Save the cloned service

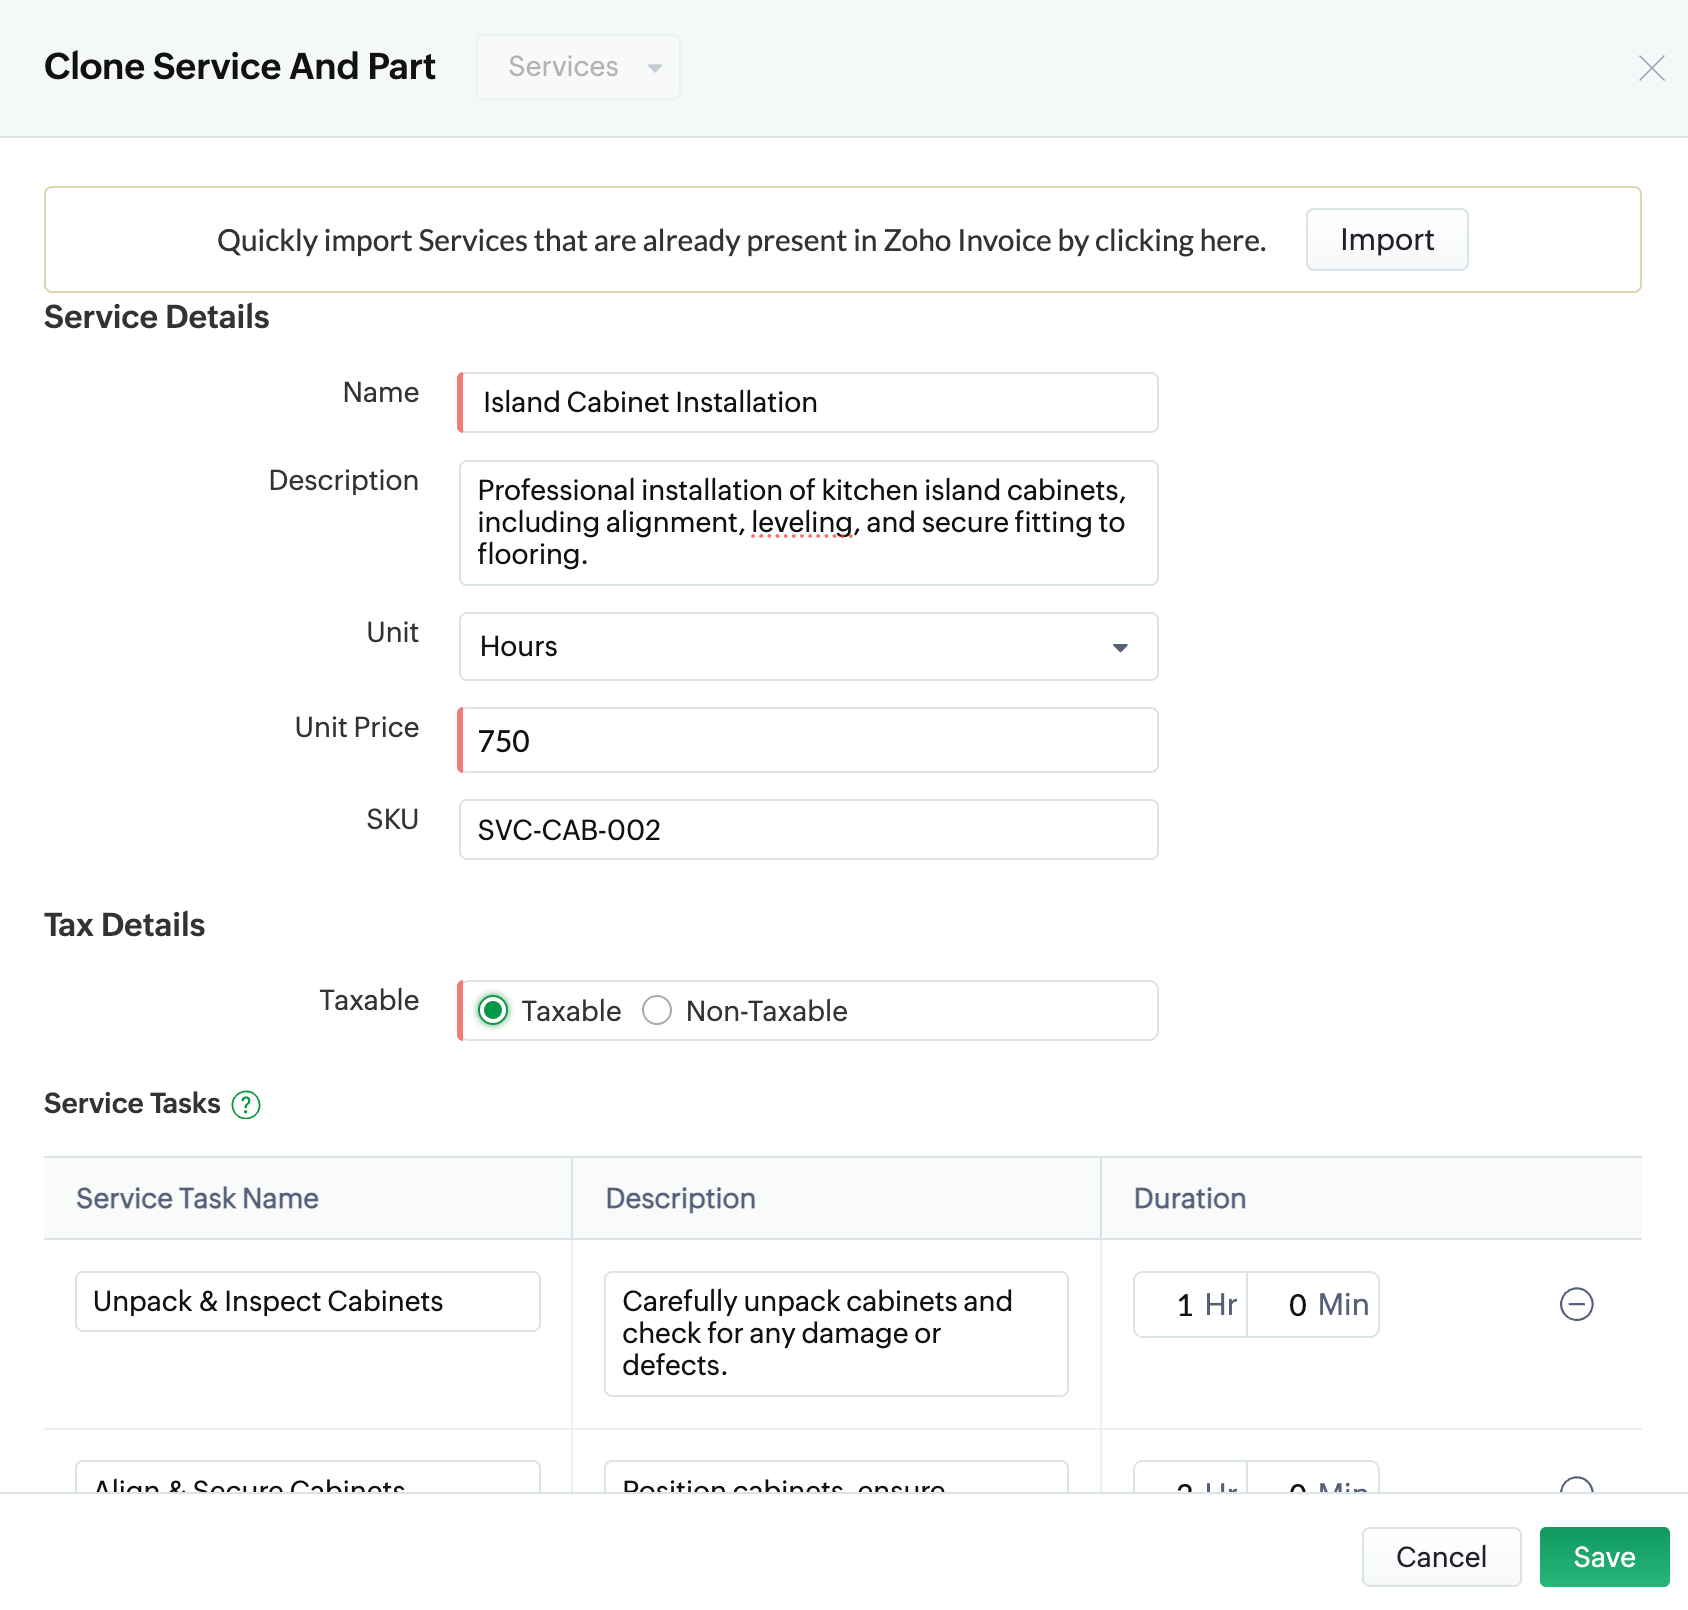click(1603, 1557)
